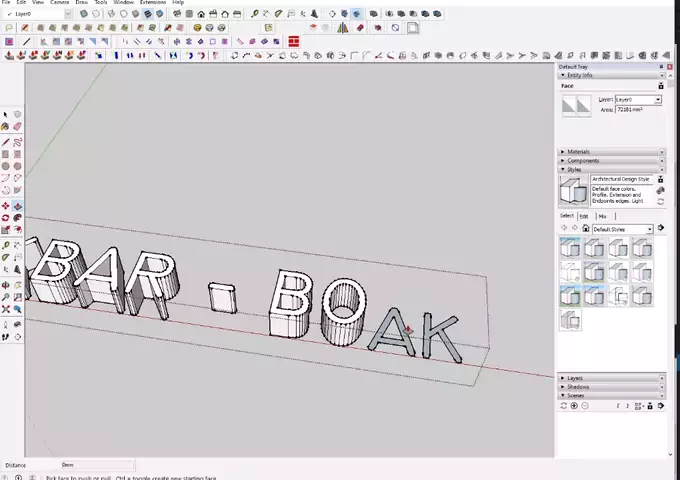
Task: Open the Camera menu
Action: coord(59,3)
